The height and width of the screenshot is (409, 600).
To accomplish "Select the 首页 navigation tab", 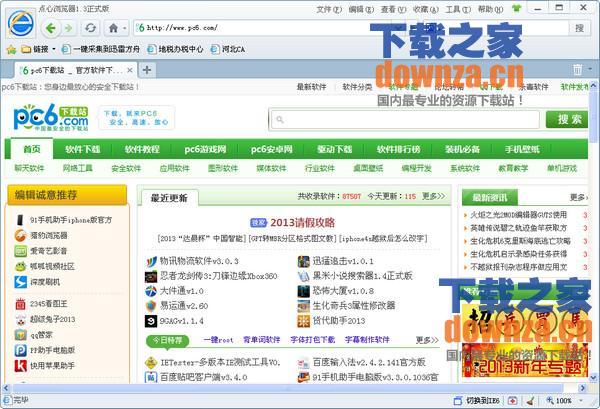I will click(x=32, y=149).
